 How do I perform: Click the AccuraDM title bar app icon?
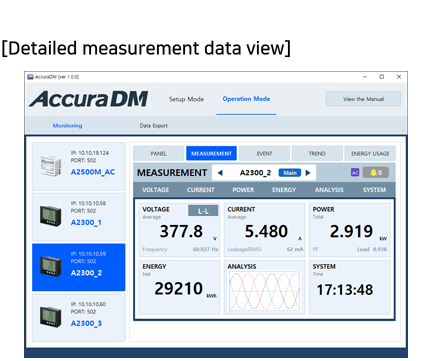[x=30, y=77]
